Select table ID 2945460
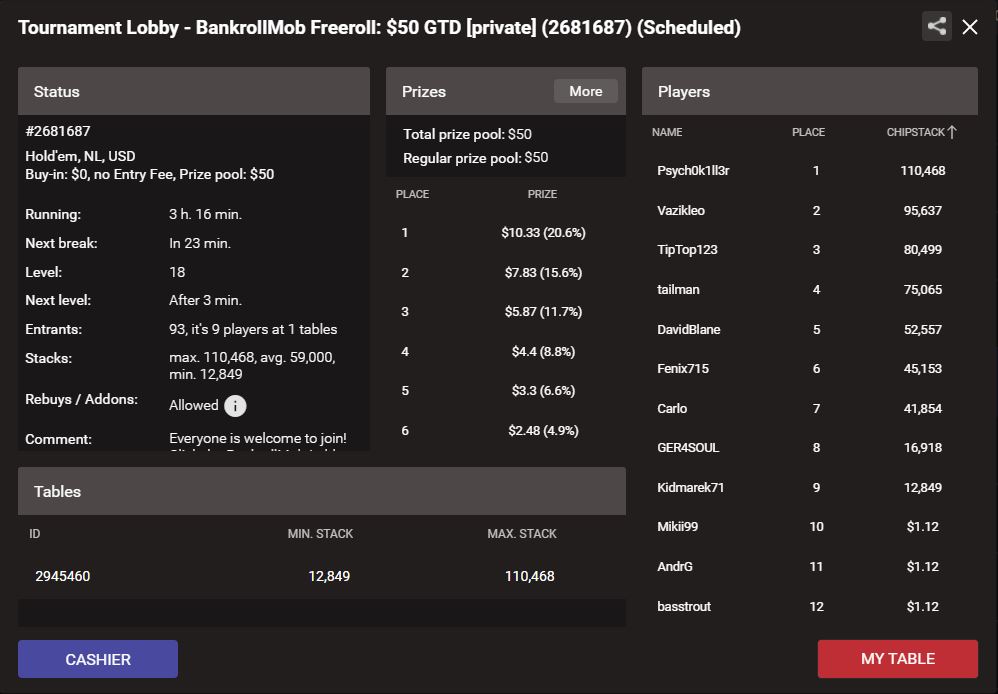The width and height of the screenshot is (998, 694). (62, 576)
